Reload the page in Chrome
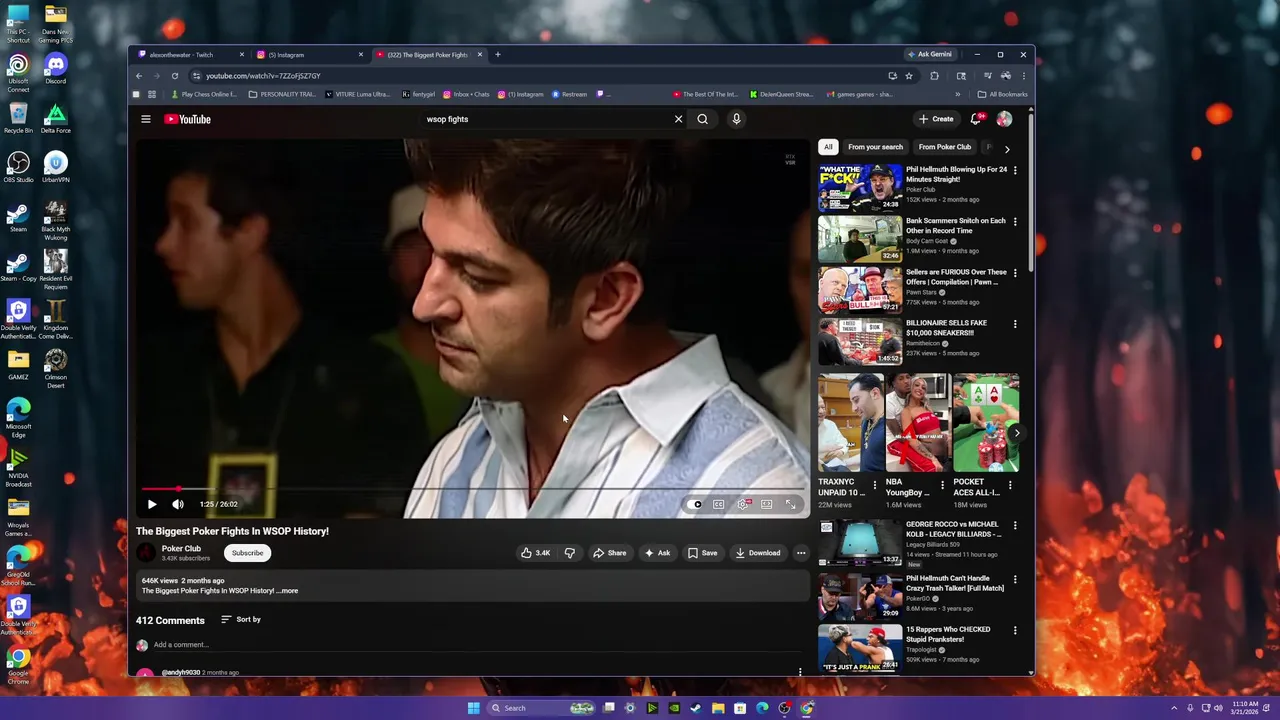Screen dimensions: 1280x720 click(x=175, y=76)
